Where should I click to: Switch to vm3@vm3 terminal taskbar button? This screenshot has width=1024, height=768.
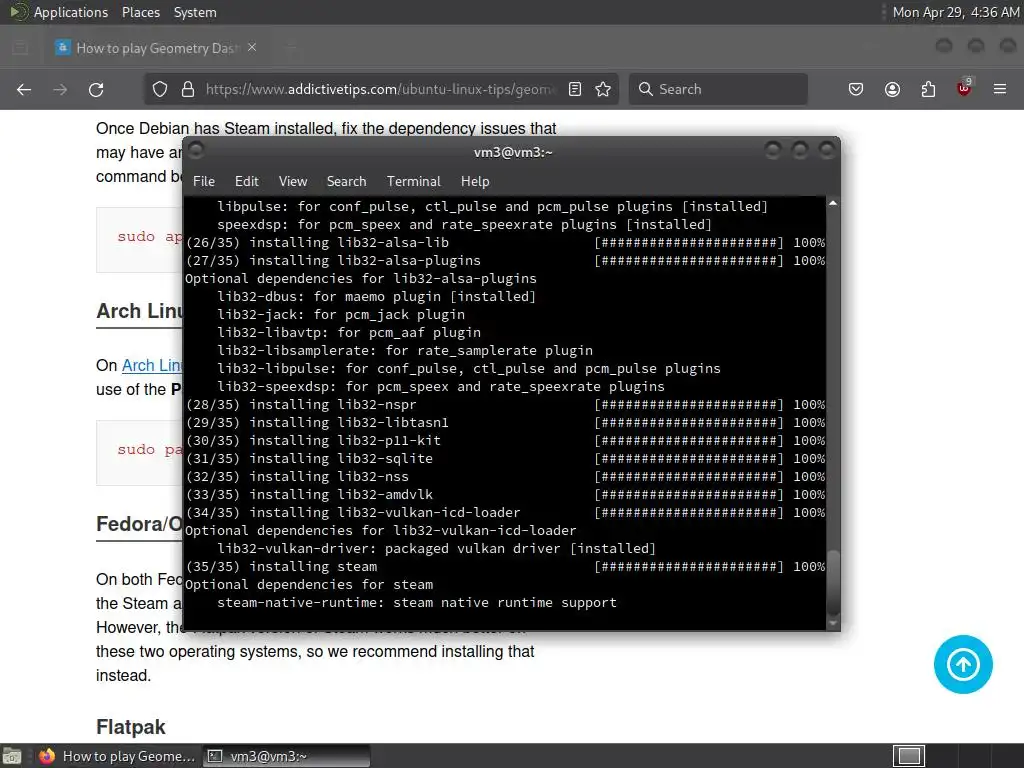coord(286,756)
